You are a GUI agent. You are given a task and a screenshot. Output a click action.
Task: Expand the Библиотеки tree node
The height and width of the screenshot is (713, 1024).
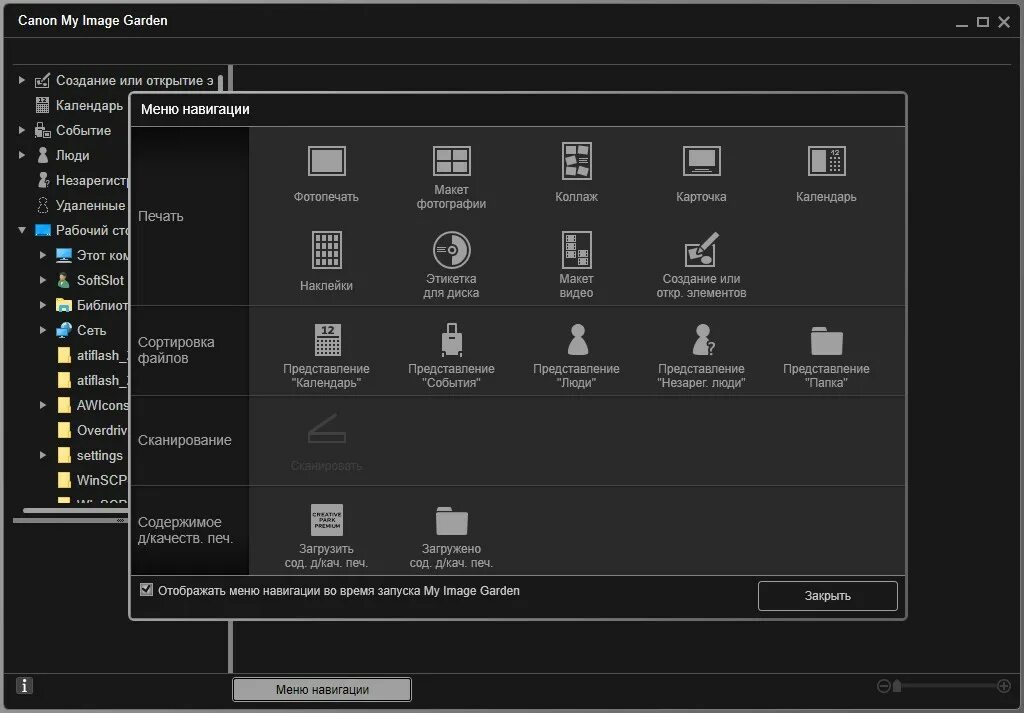pyautogui.click(x=42, y=305)
